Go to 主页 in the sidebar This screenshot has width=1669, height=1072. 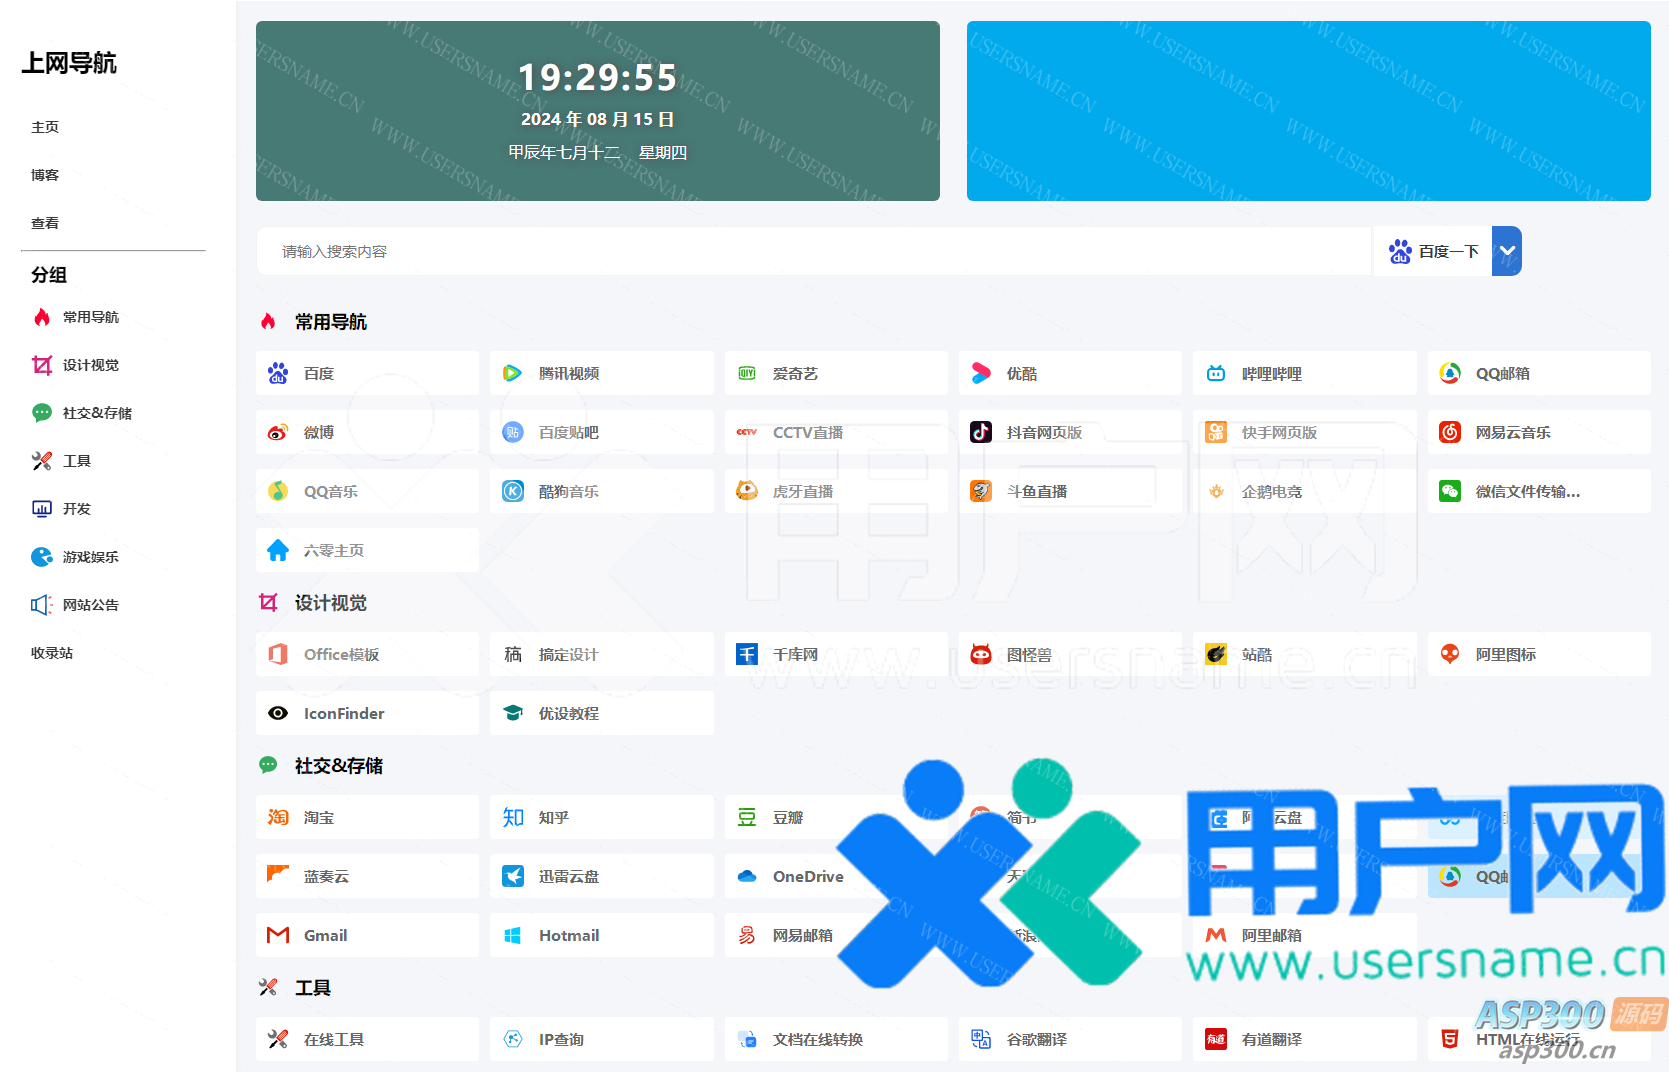pos(45,127)
